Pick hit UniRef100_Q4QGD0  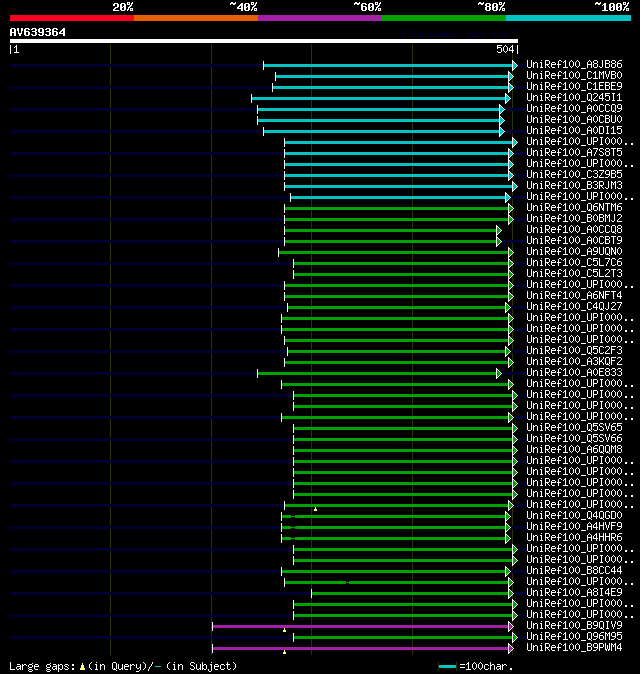tap(574, 516)
